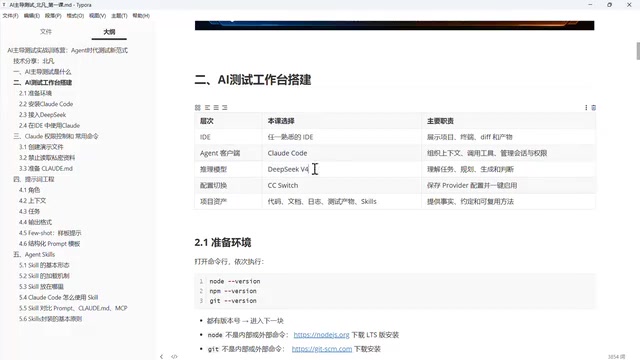640x360 pixels.
Task: Go to 4.3 任务 outline entry
Action: point(29,211)
